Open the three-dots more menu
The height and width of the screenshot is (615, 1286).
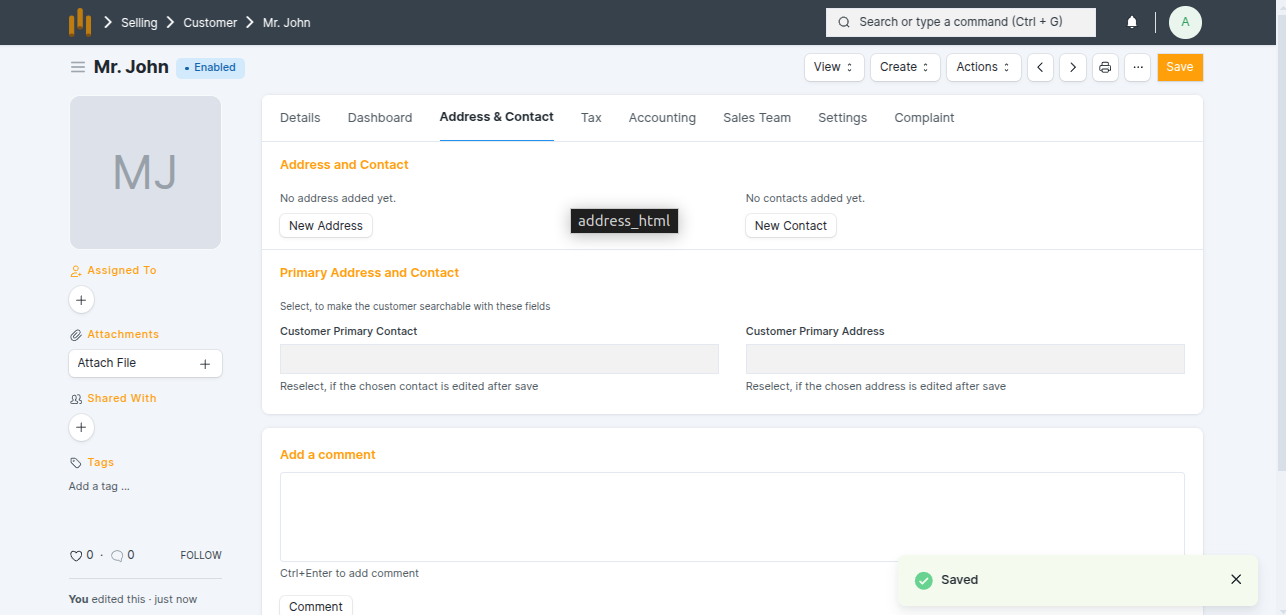click(x=1137, y=67)
